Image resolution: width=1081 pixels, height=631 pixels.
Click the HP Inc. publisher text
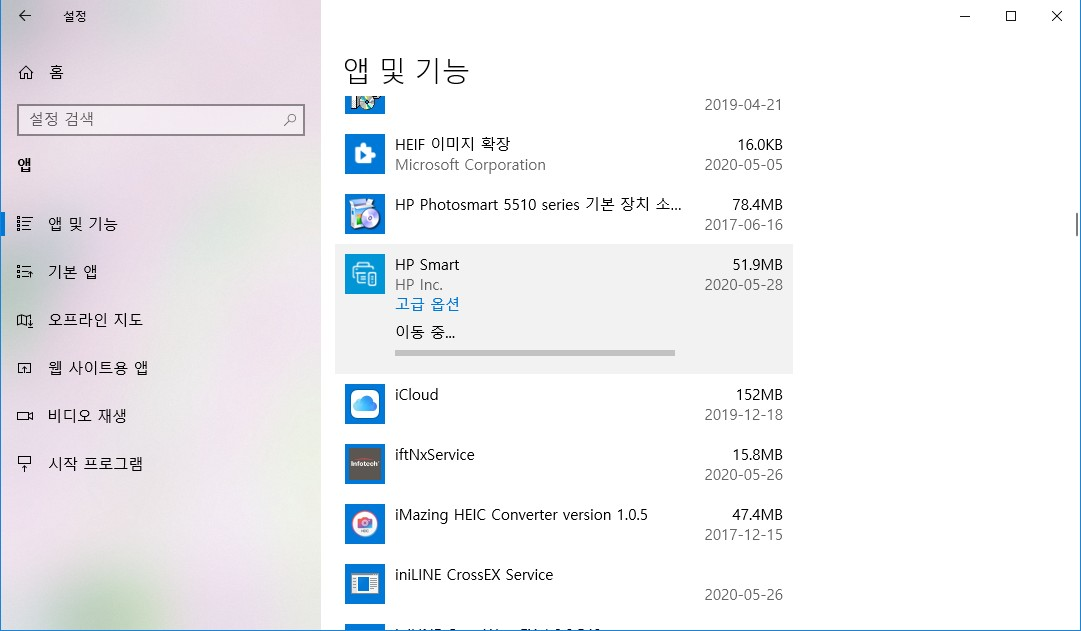[418, 285]
